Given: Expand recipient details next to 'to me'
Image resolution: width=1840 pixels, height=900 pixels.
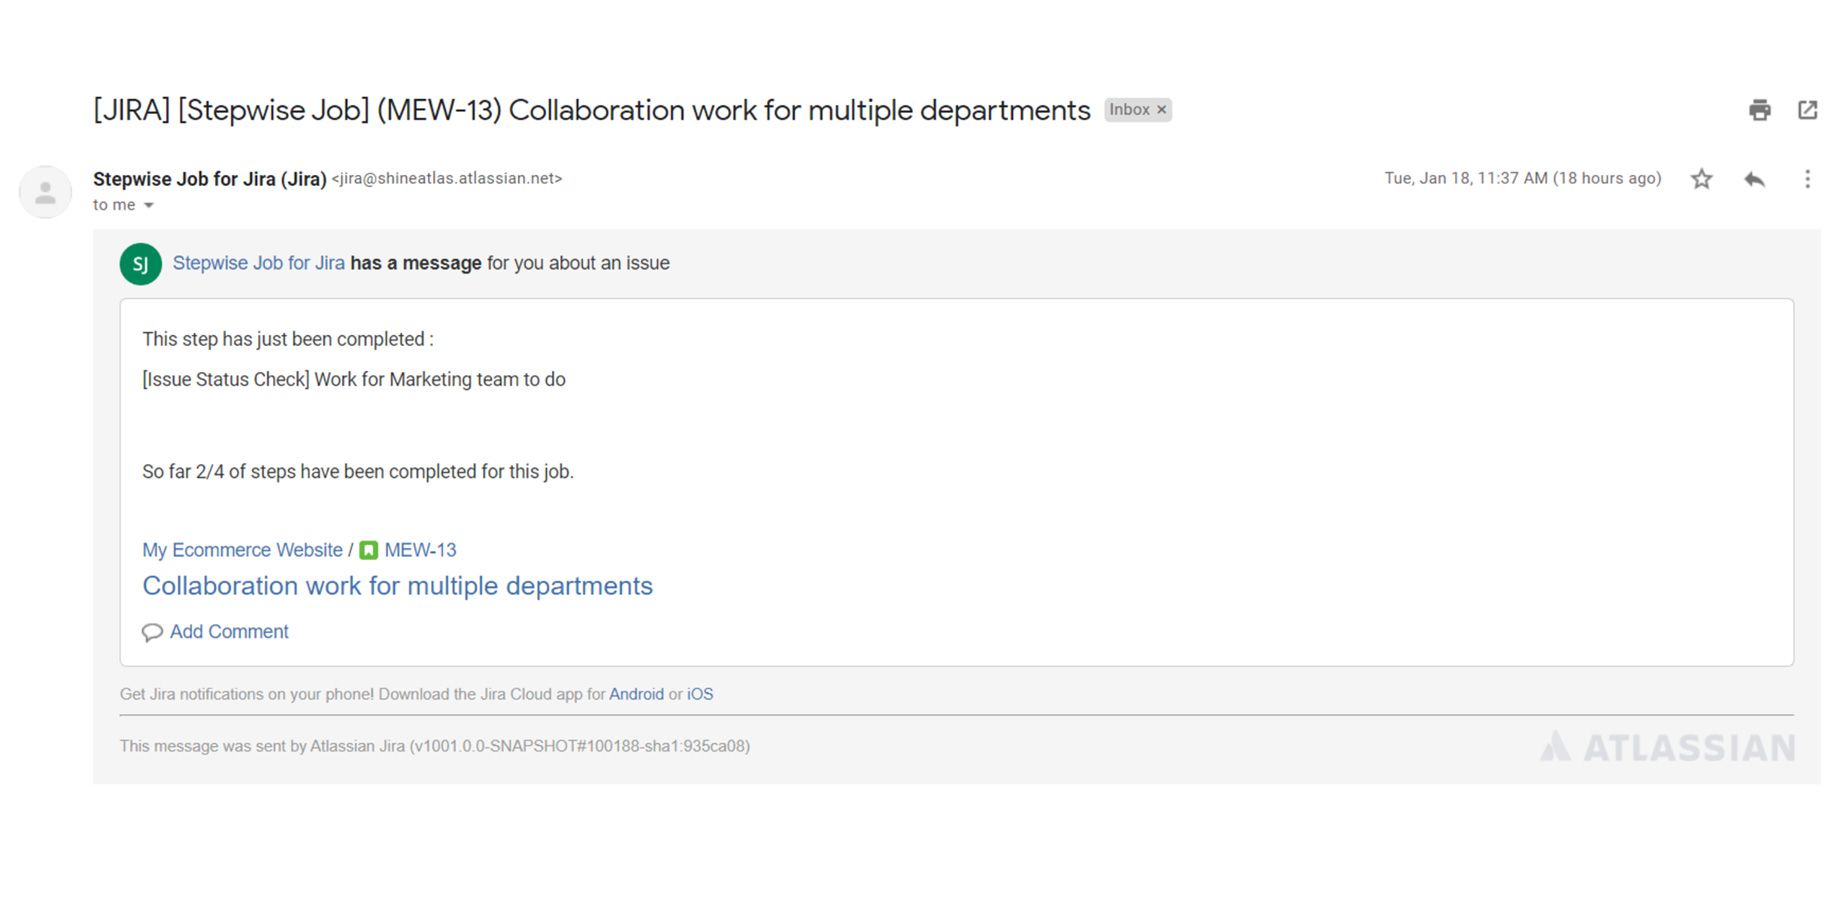Looking at the screenshot, I should click(x=149, y=205).
